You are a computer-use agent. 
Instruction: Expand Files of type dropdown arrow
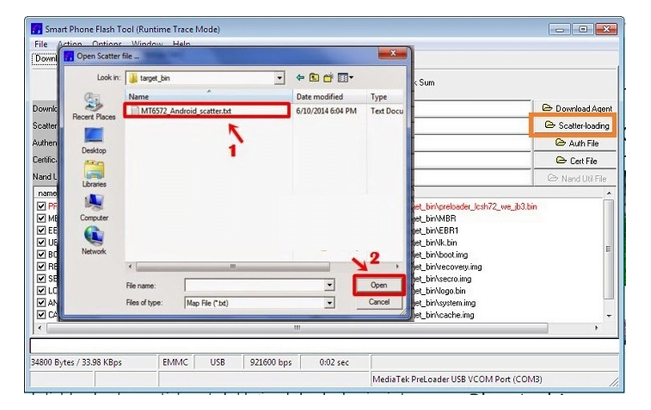click(x=329, y=303)
